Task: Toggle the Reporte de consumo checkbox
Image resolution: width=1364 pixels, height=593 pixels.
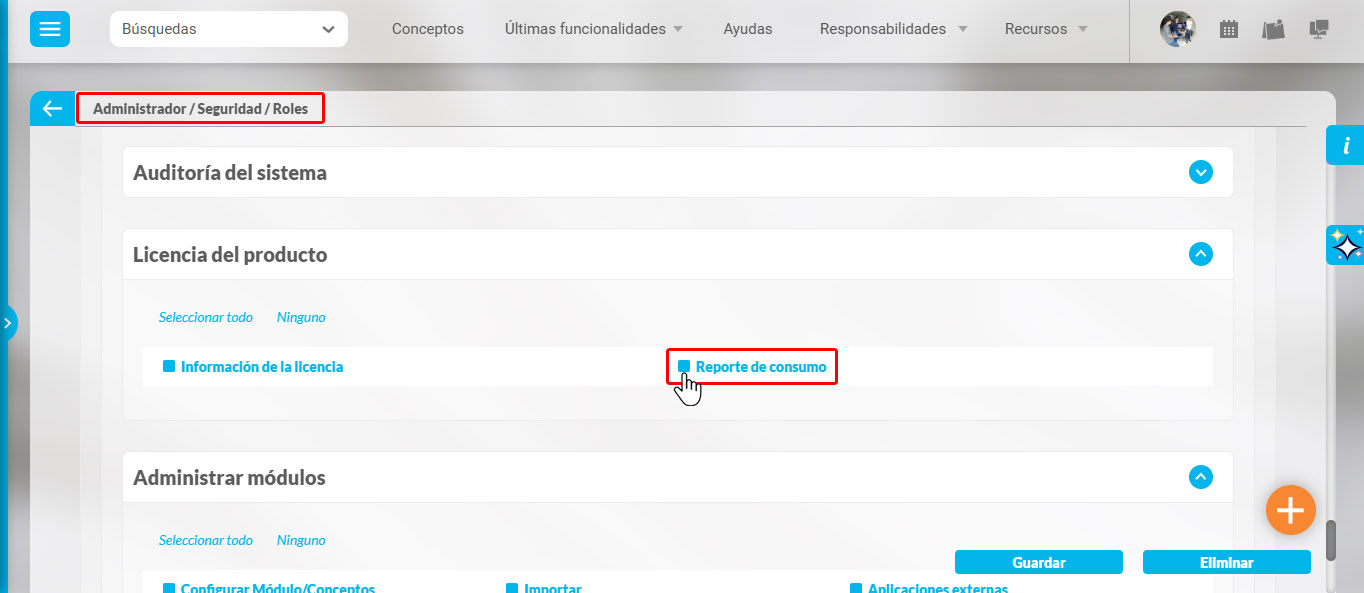Action: 684,367
